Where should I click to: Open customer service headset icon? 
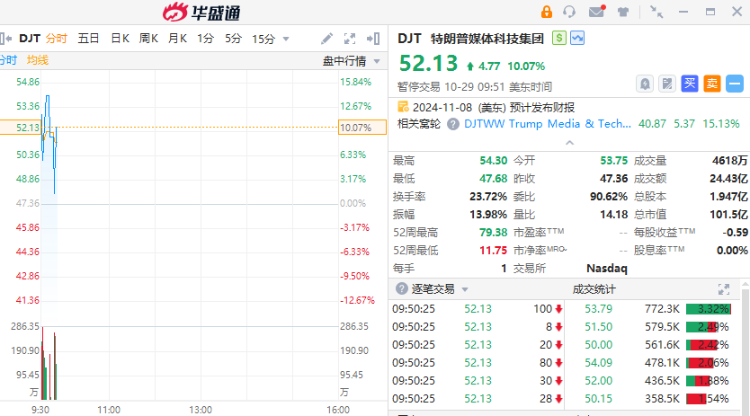(569, 11)
